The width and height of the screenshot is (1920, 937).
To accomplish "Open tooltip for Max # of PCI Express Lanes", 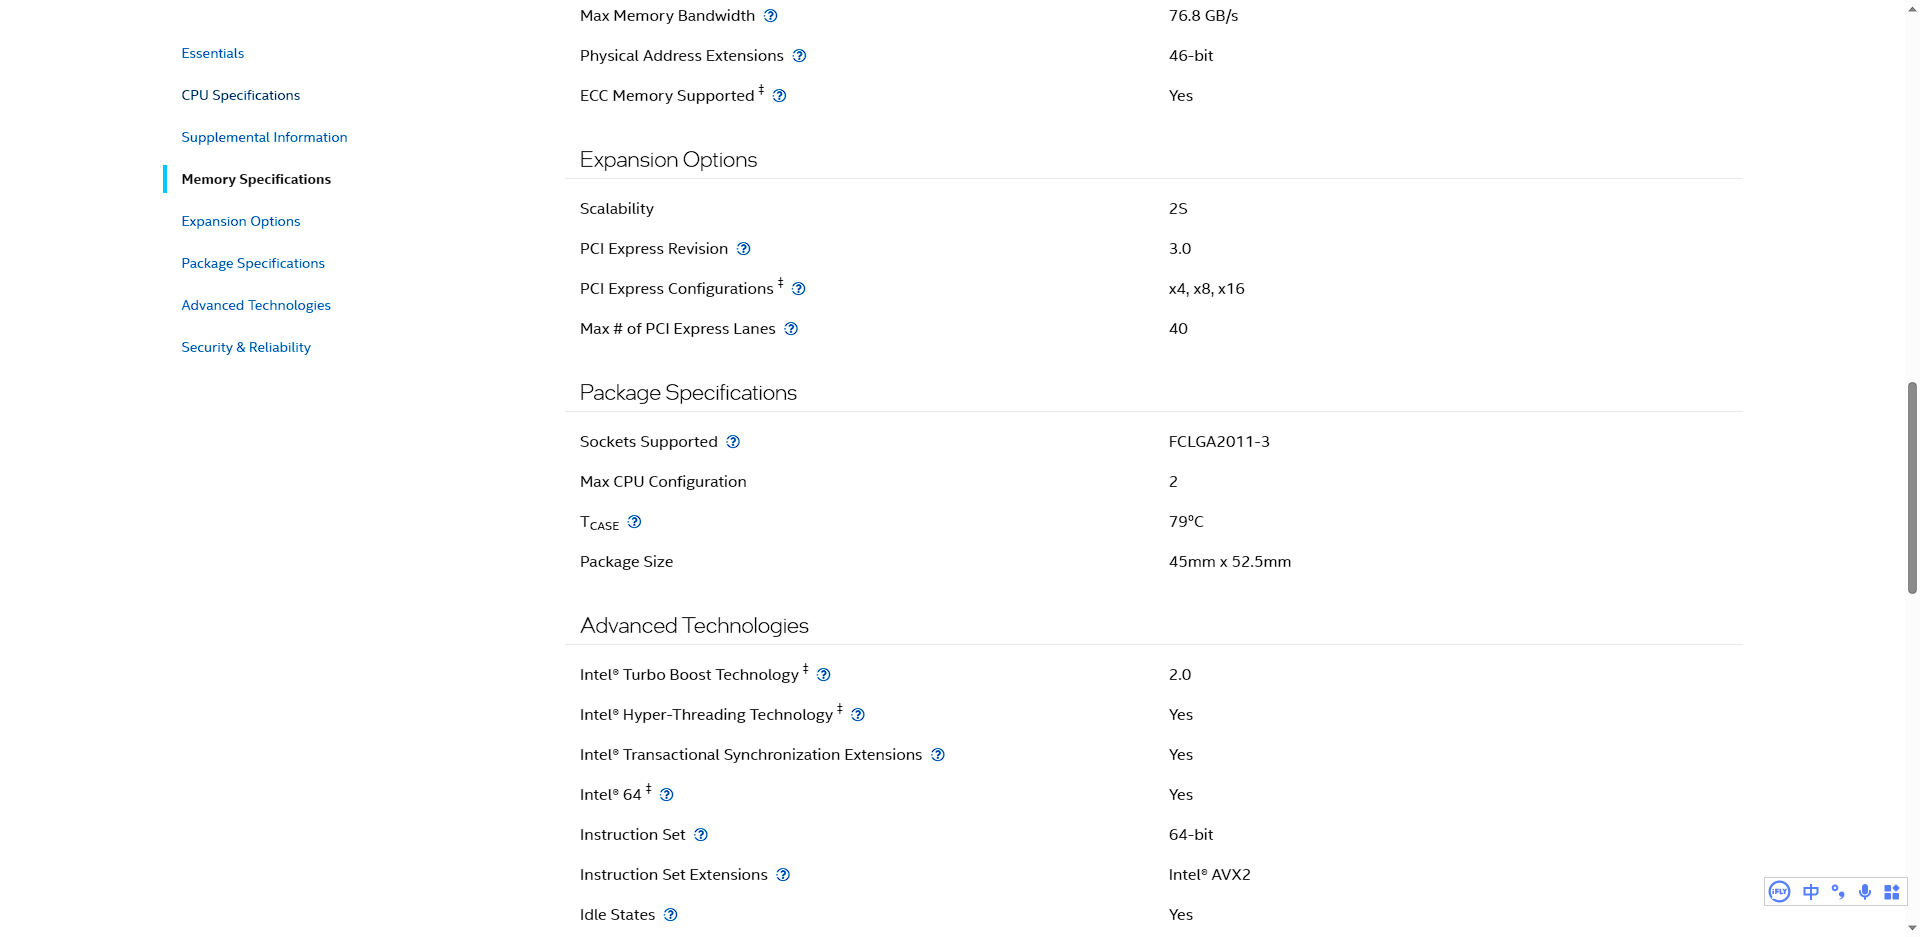I will pos(791,329).
